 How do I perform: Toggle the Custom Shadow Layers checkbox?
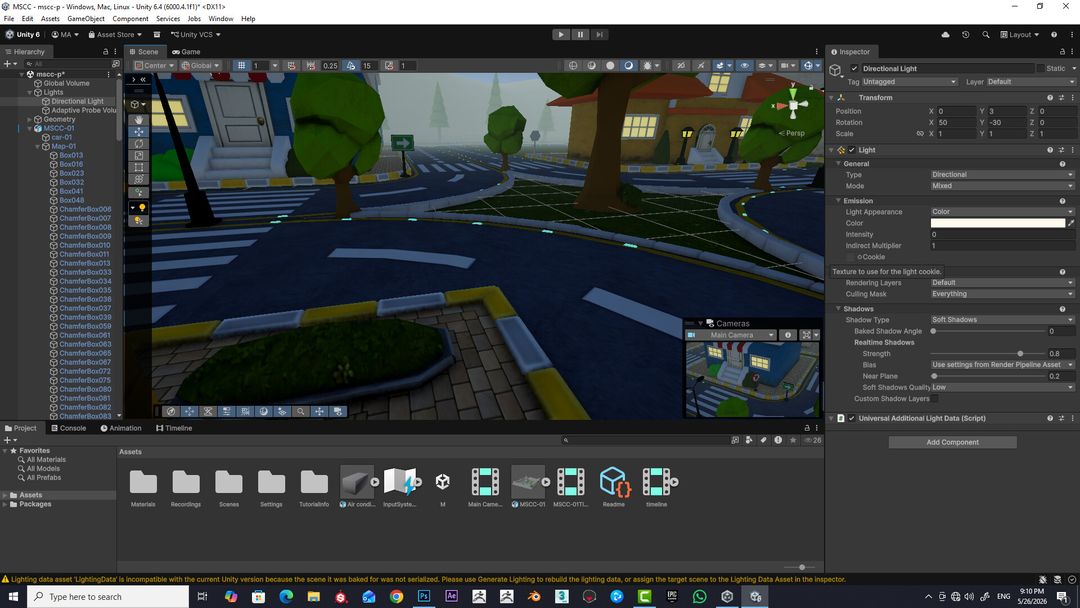pos(935,399)
